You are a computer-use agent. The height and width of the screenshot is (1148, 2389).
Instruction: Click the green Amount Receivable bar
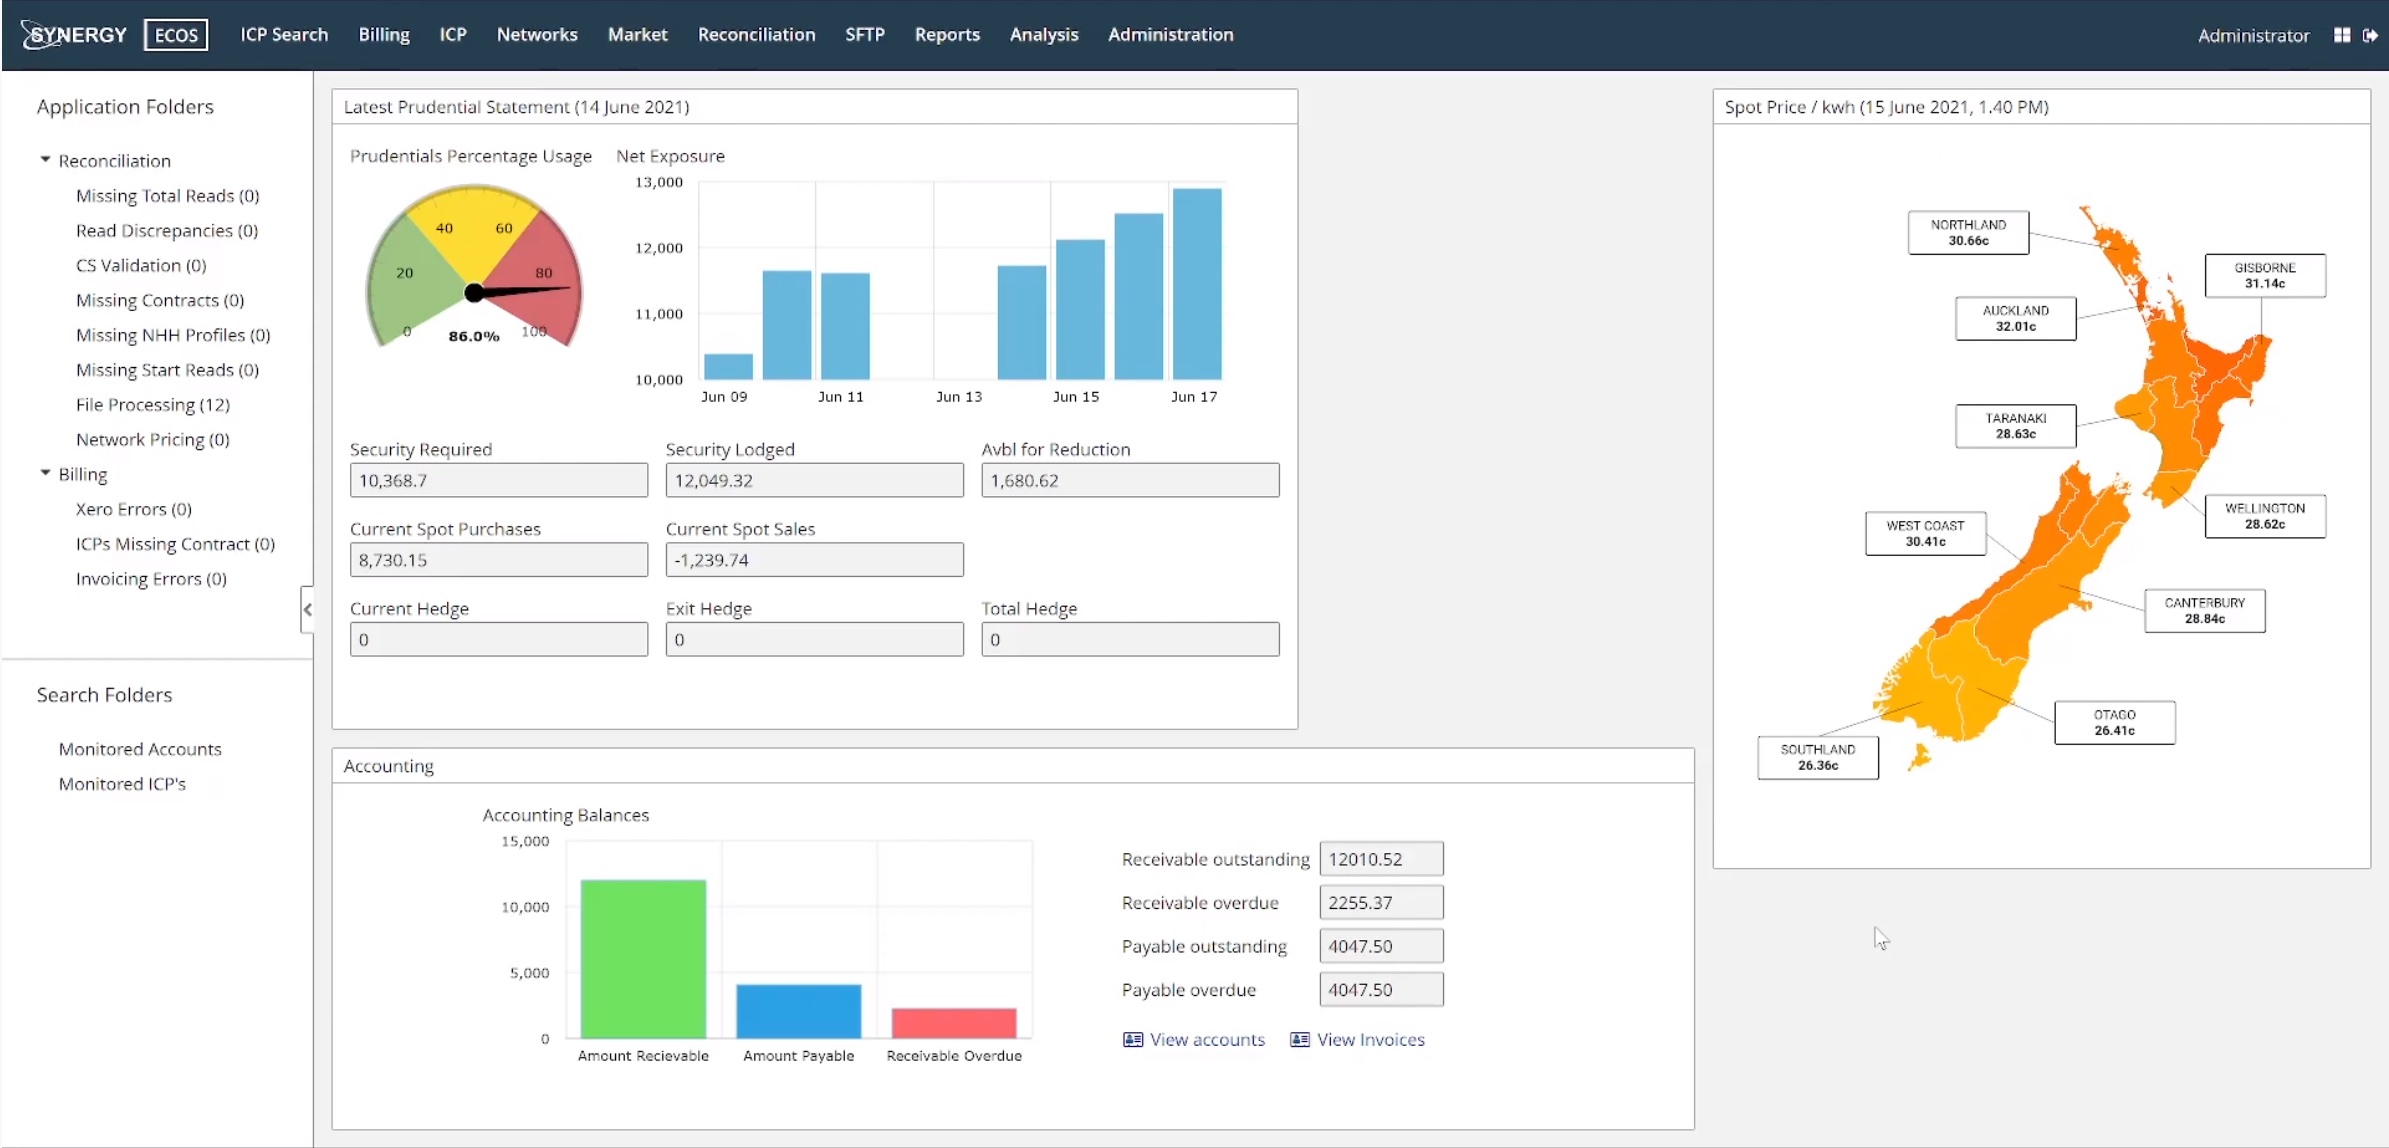pos(643,959)
